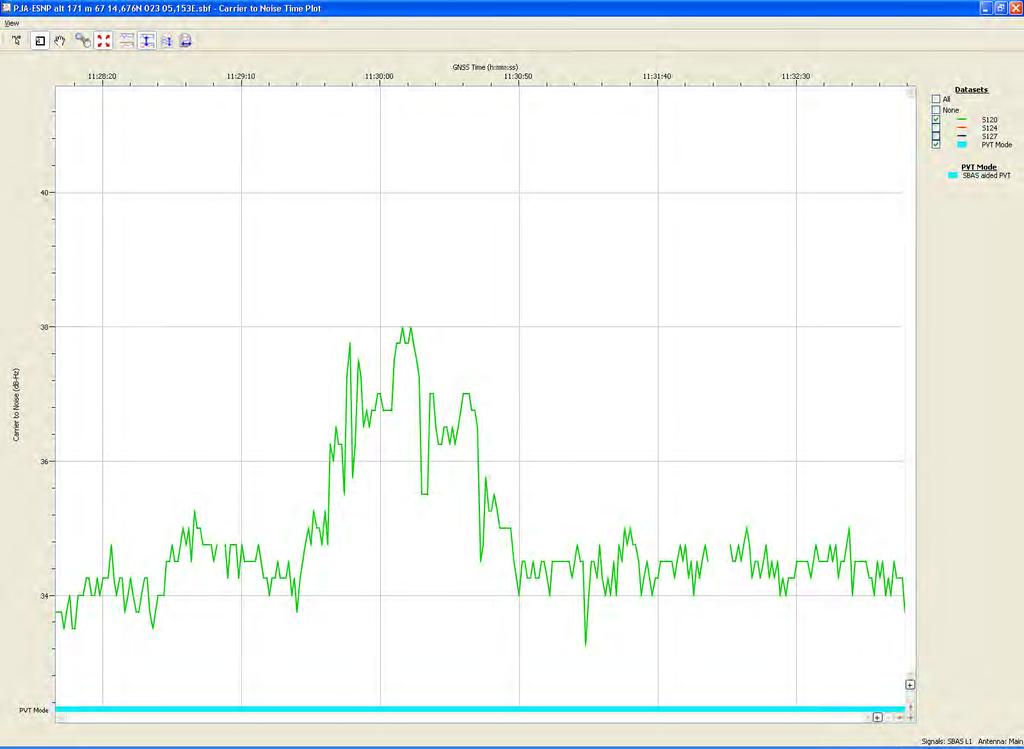Click the 11:32:30 time axis label
1024x749 pixels.
tap(795, 76)
